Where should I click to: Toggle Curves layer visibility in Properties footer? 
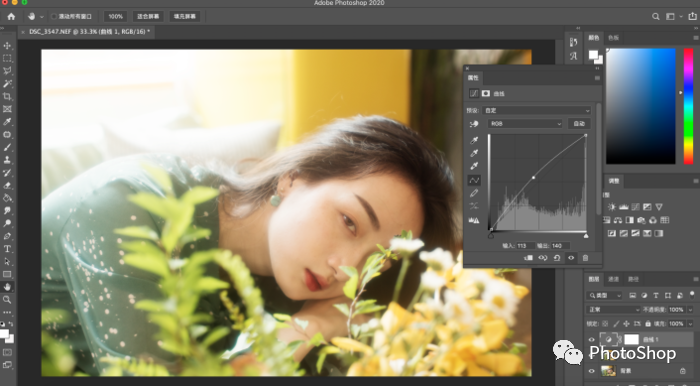pos(571,258)
